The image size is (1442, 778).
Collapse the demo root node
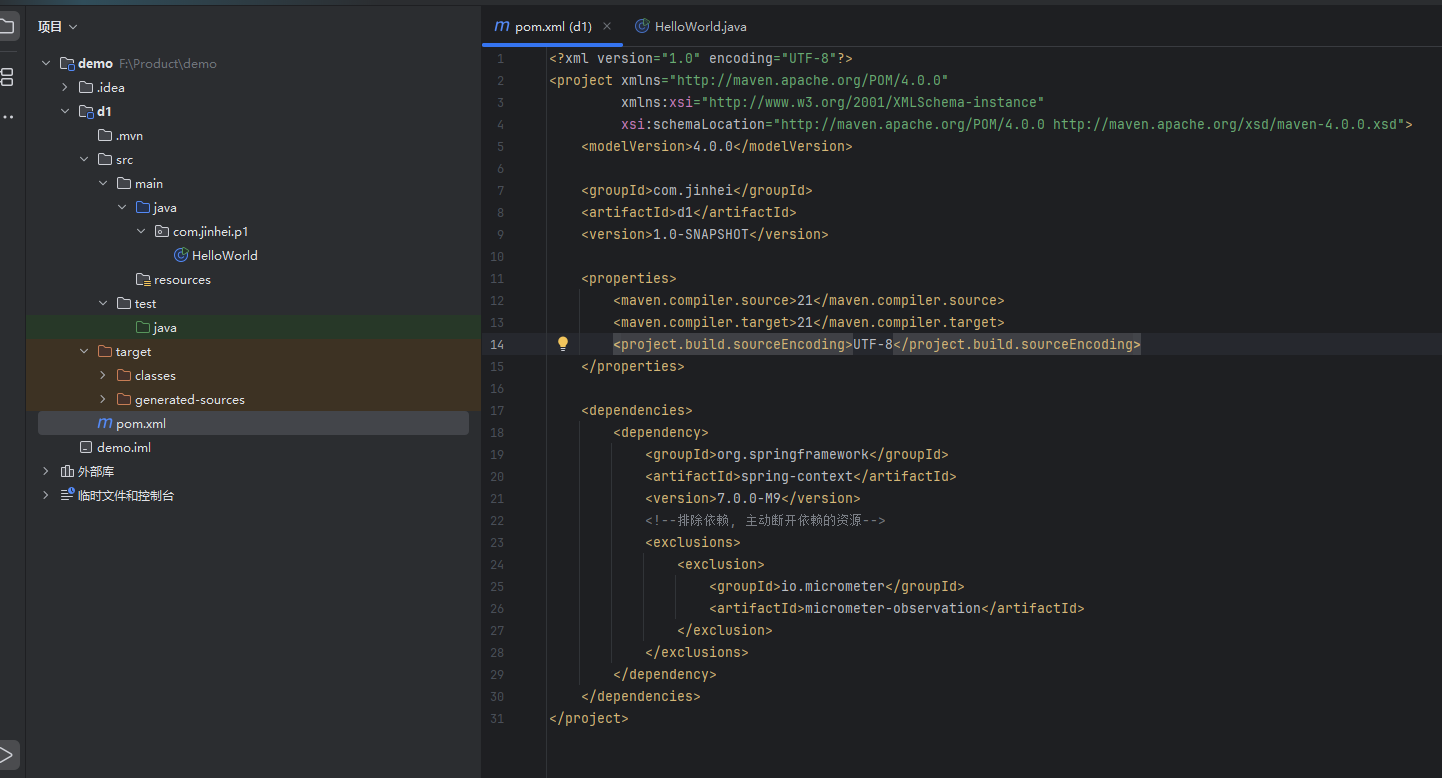(x=45, y=63)
